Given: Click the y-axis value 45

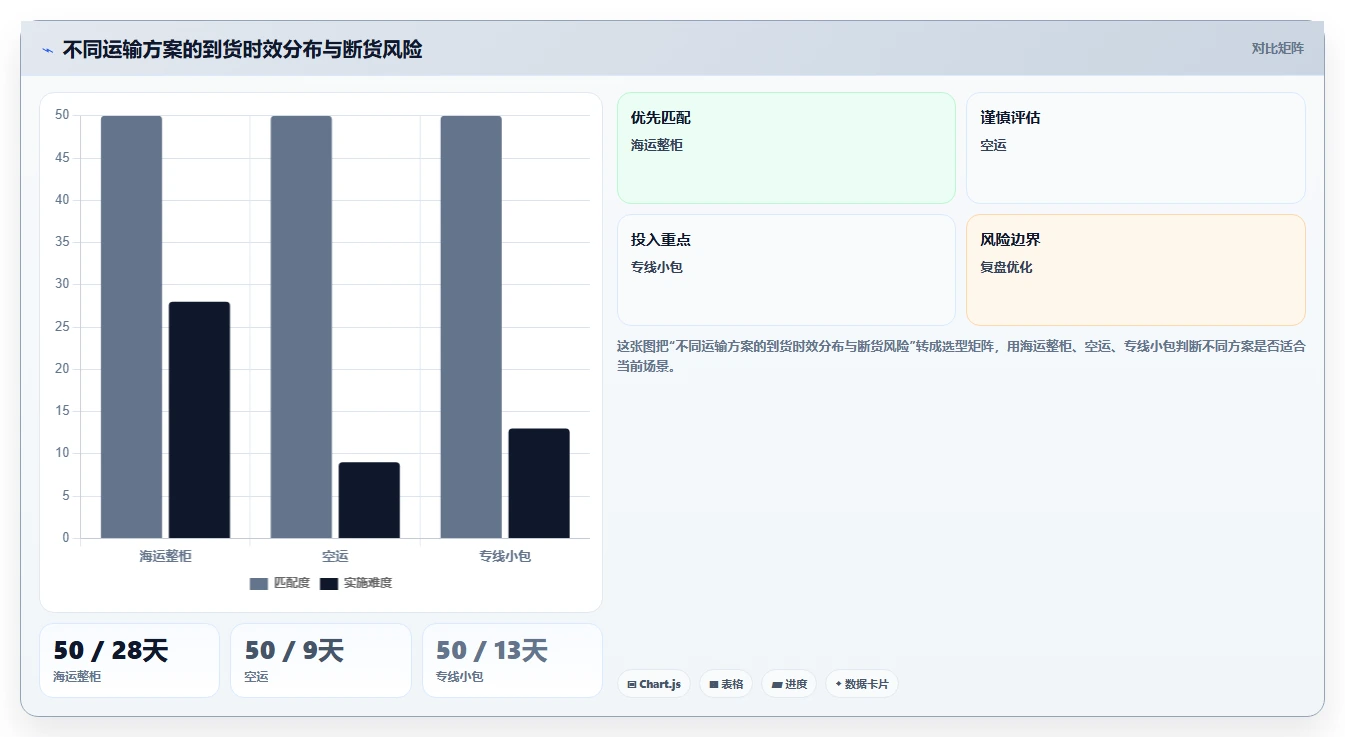Looking at the screenshot, I should click(x=62, y=158).
